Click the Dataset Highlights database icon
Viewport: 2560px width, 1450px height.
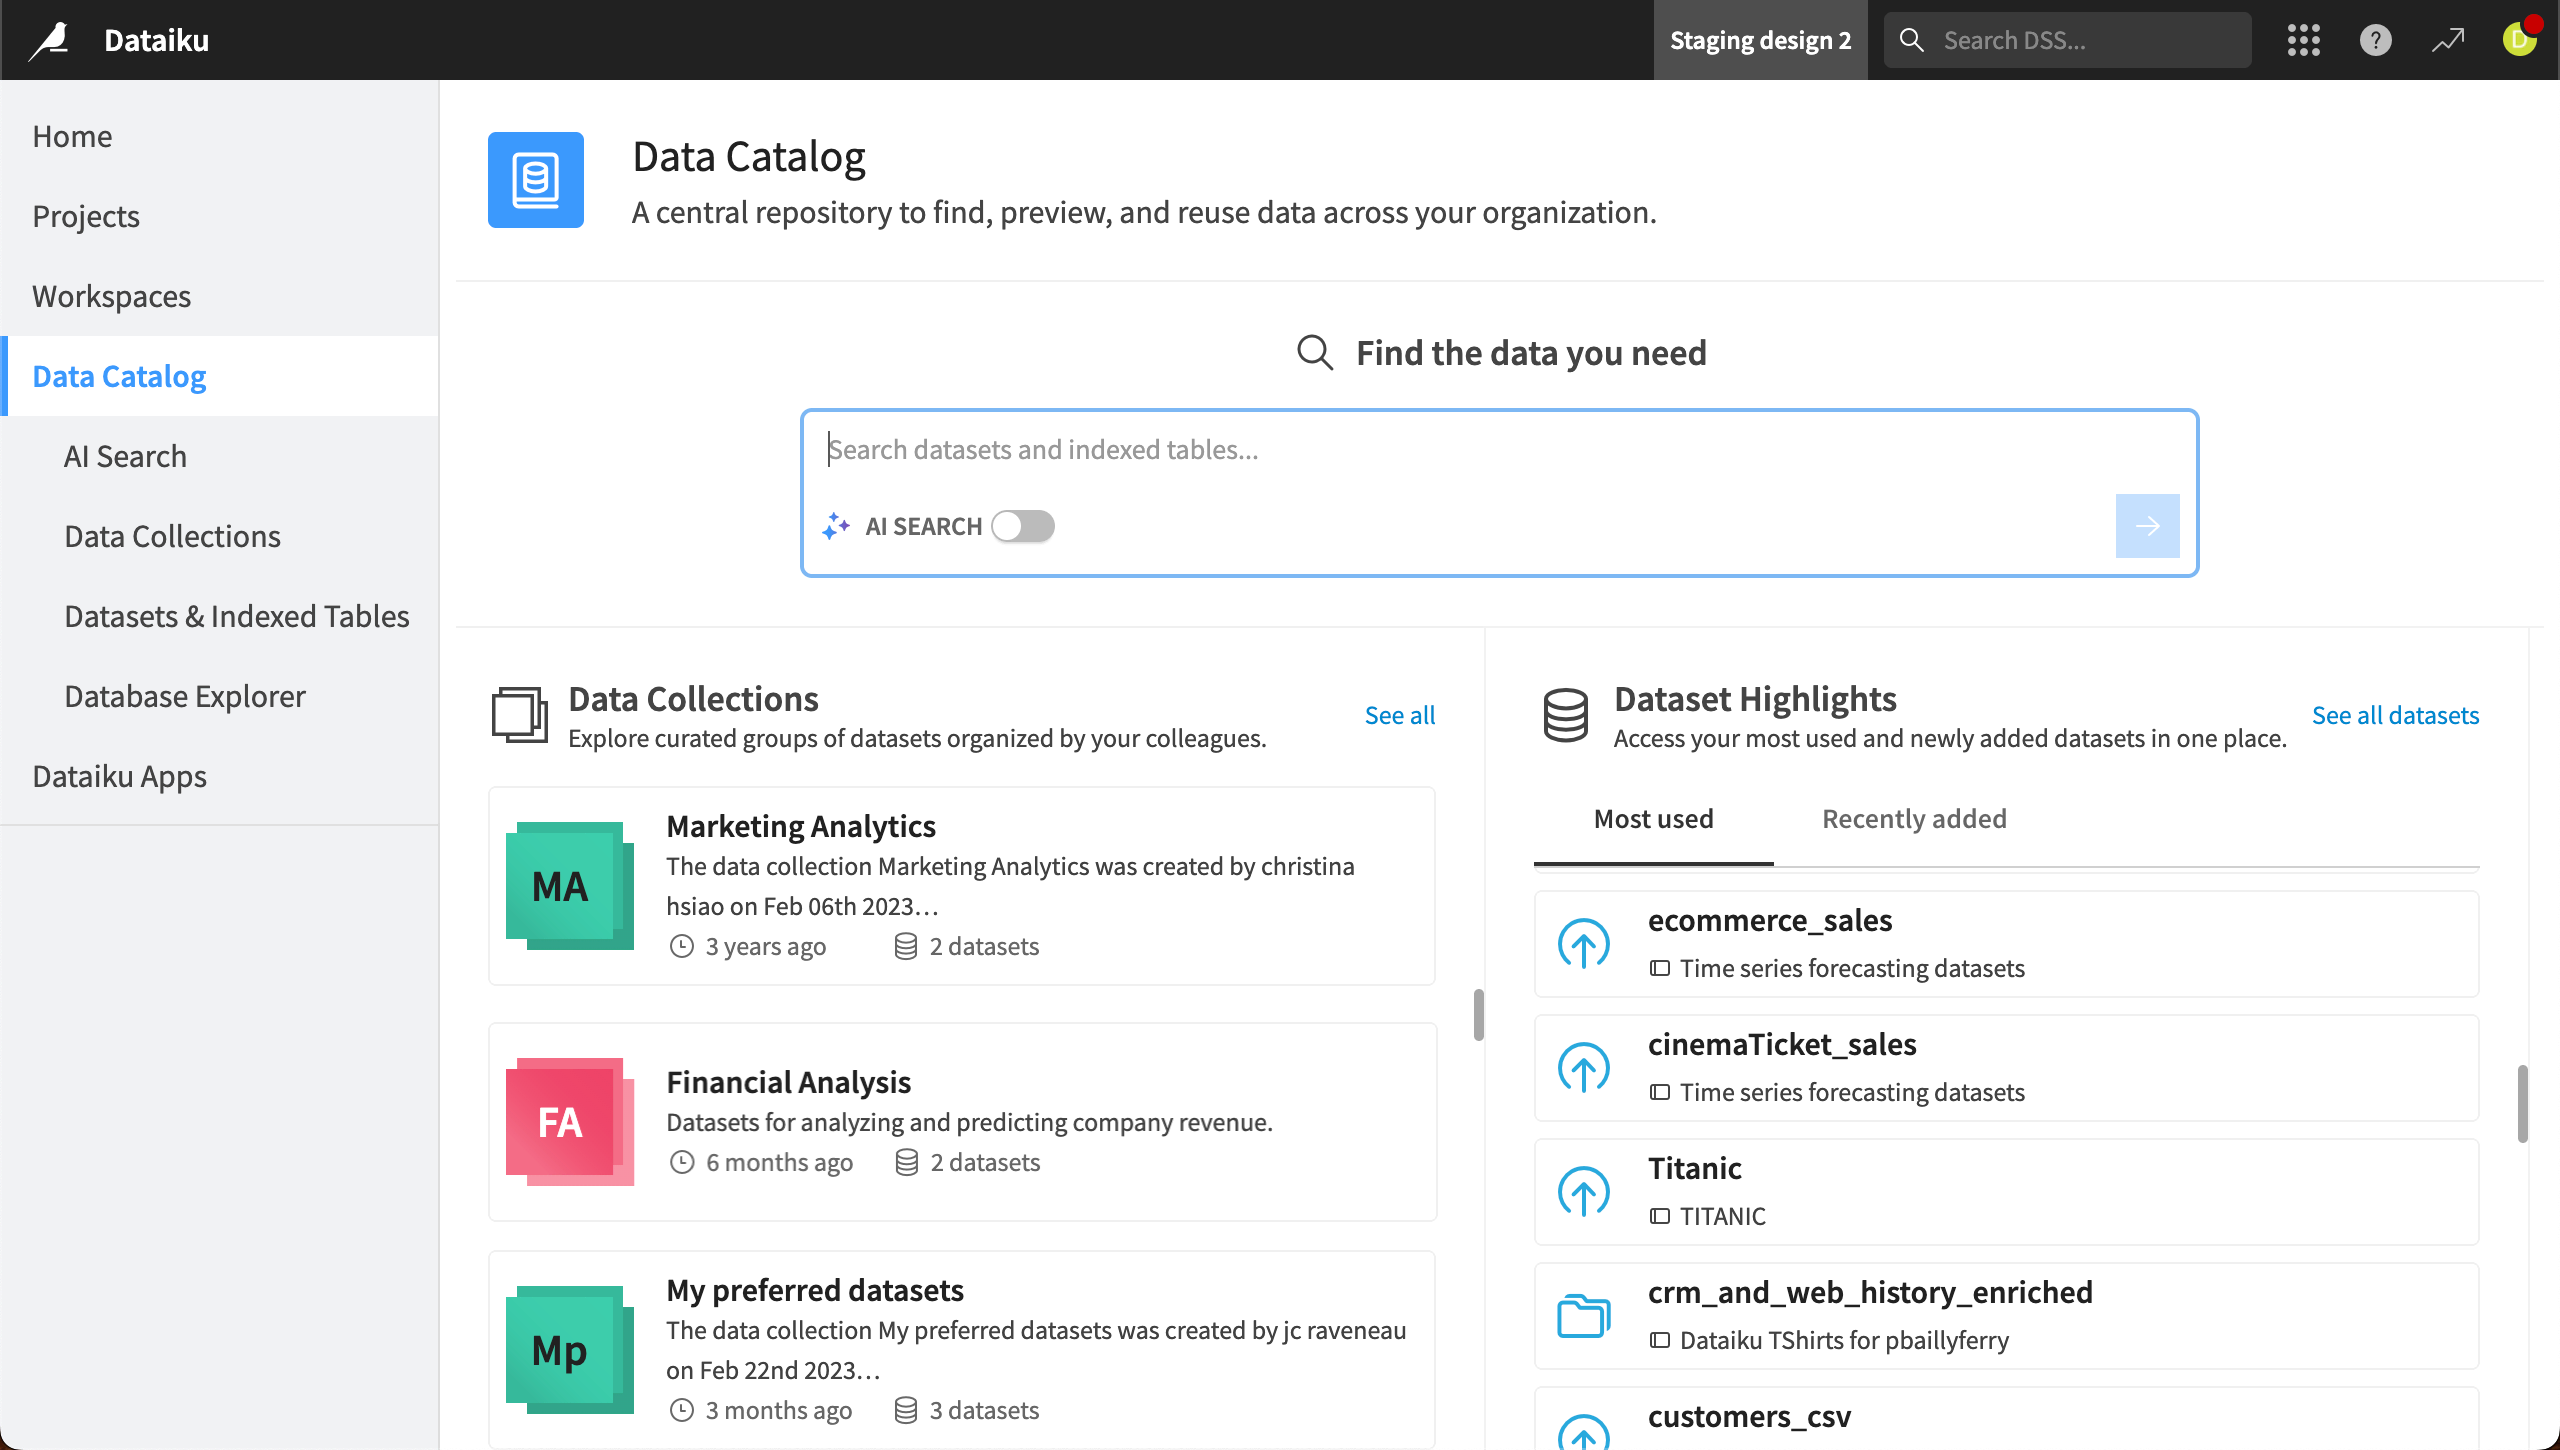point(1565,714)
